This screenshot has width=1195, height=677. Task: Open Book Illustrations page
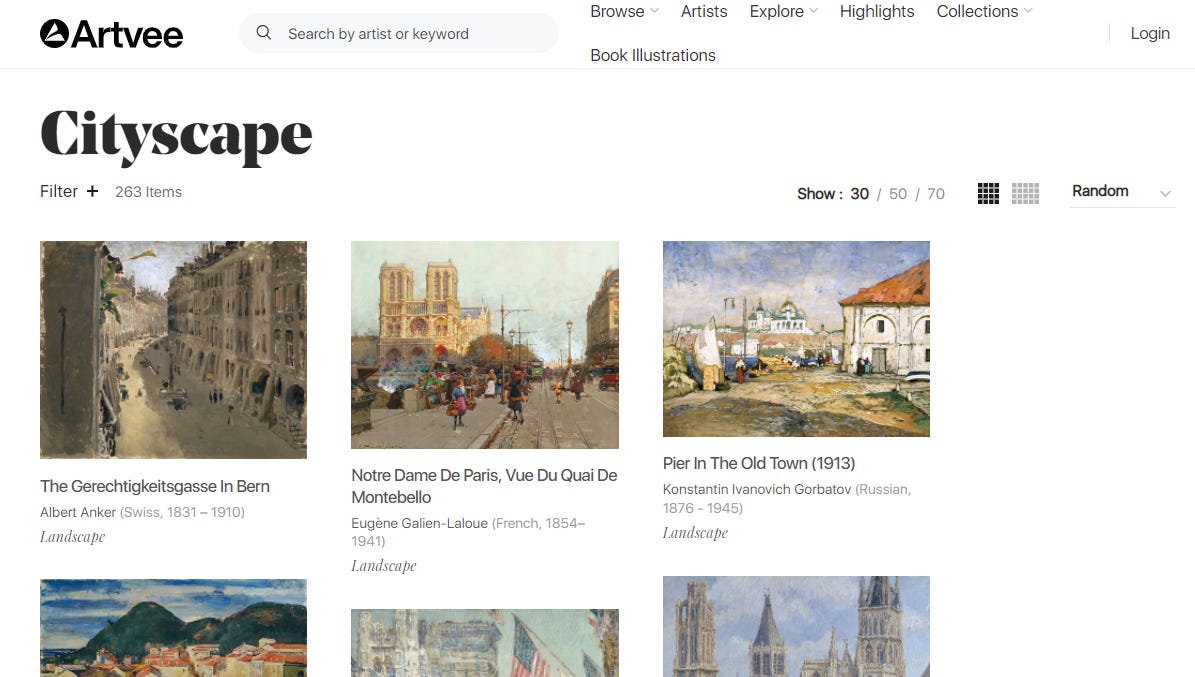[652, 55]
